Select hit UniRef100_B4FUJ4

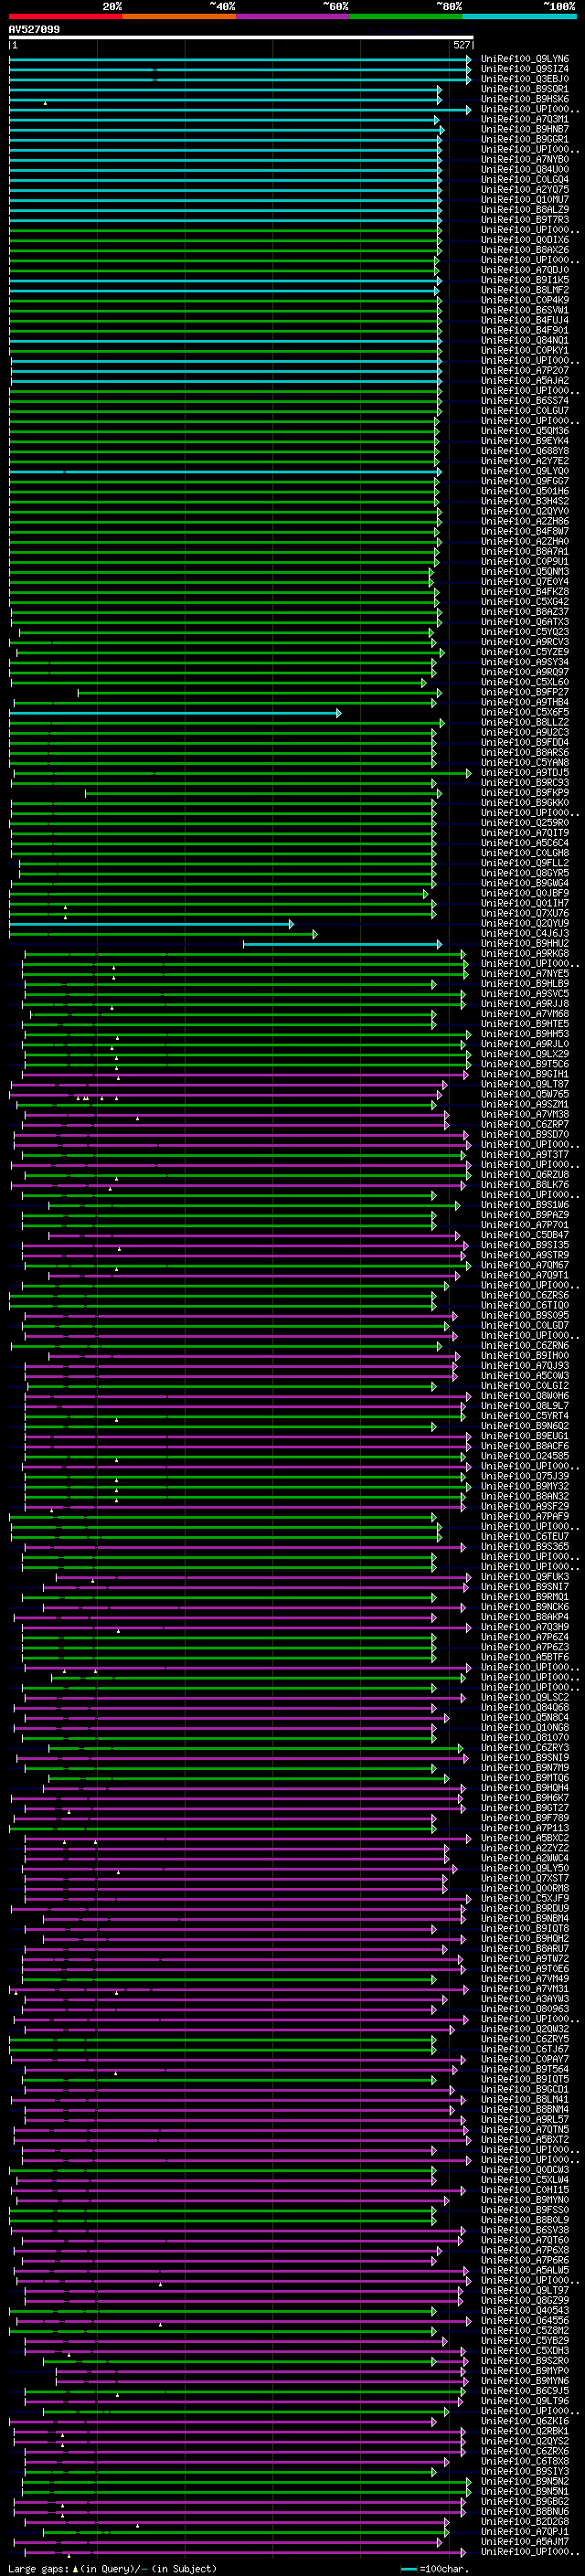(x=525, y=320)
